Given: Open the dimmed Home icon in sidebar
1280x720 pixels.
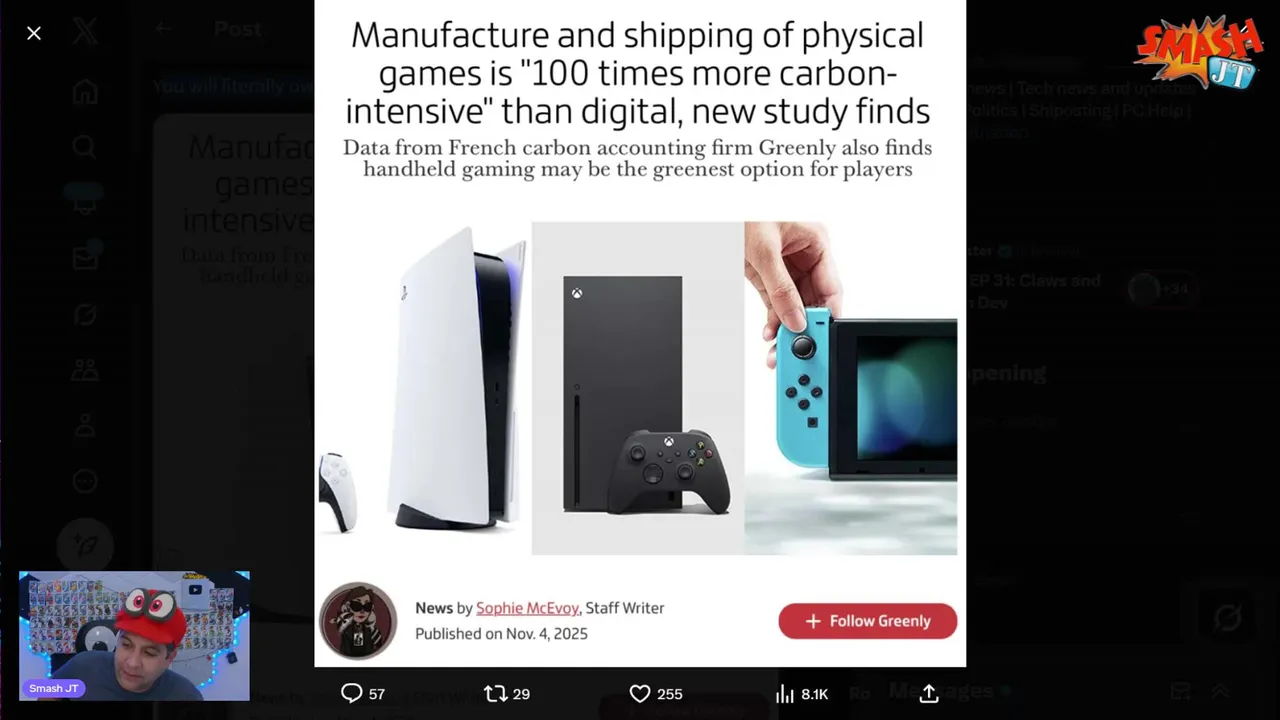Looking at the screenshot, I should pyautogui.click(x=85, y=92).
